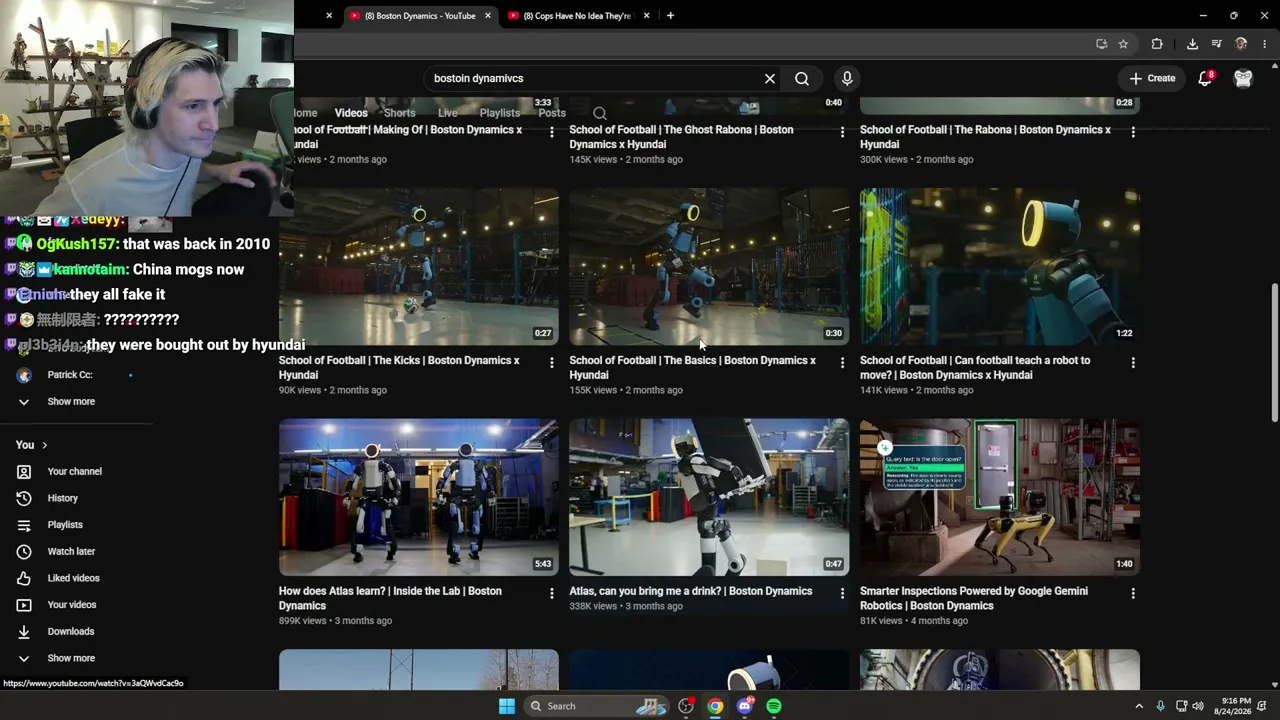The height and width of the screenshot is (720, 1280).
Task: Click the Windows taskbar search box
Action: point(596,706)
